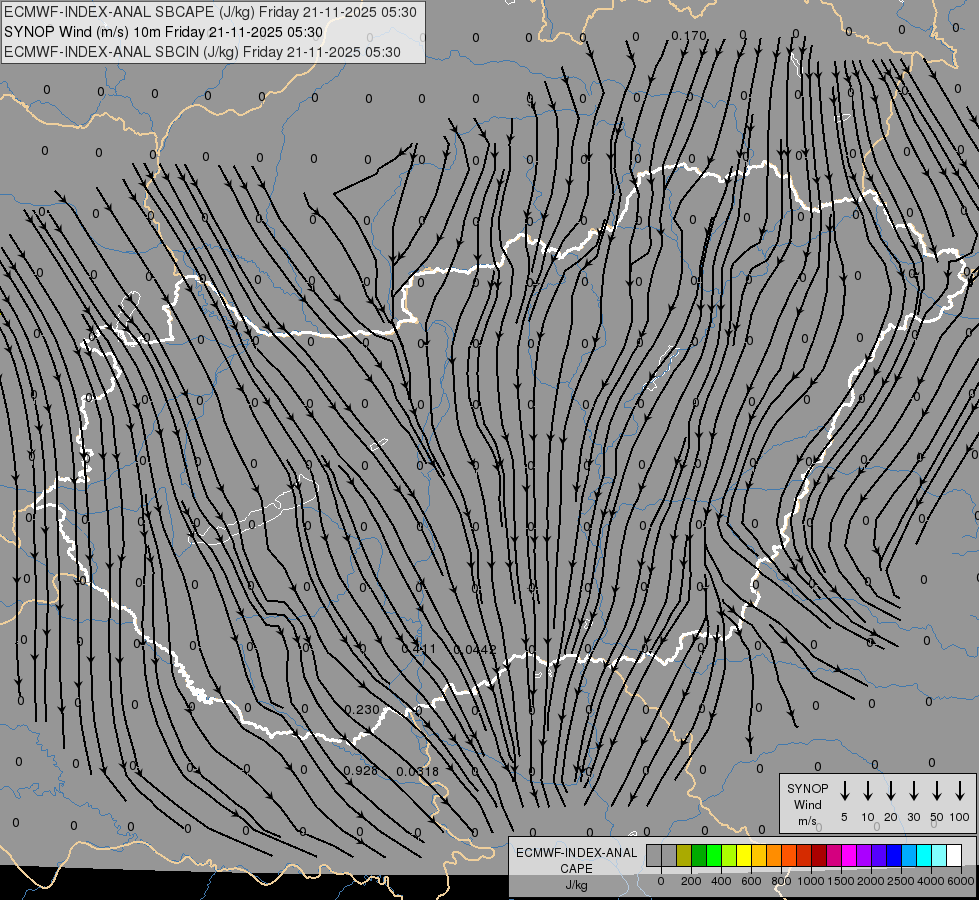Click the 10 m/s wind arrow in the legend

pos(867,791)
